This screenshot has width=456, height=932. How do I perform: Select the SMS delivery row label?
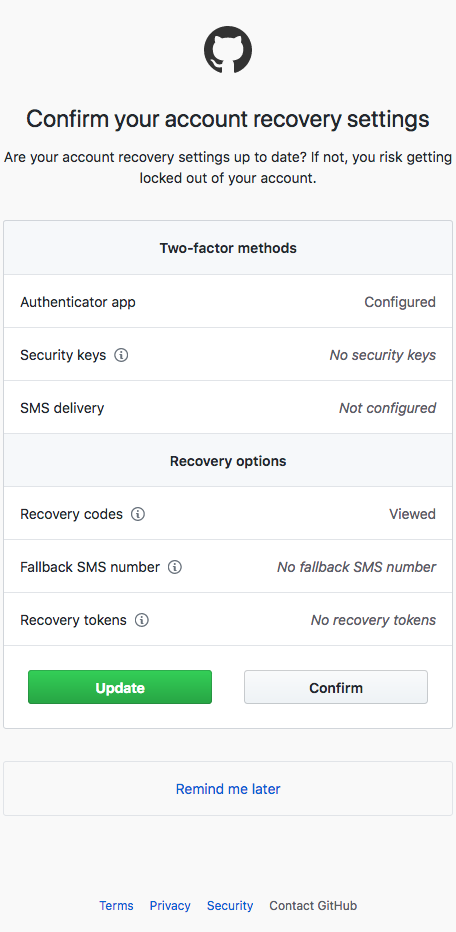[62, 408]
